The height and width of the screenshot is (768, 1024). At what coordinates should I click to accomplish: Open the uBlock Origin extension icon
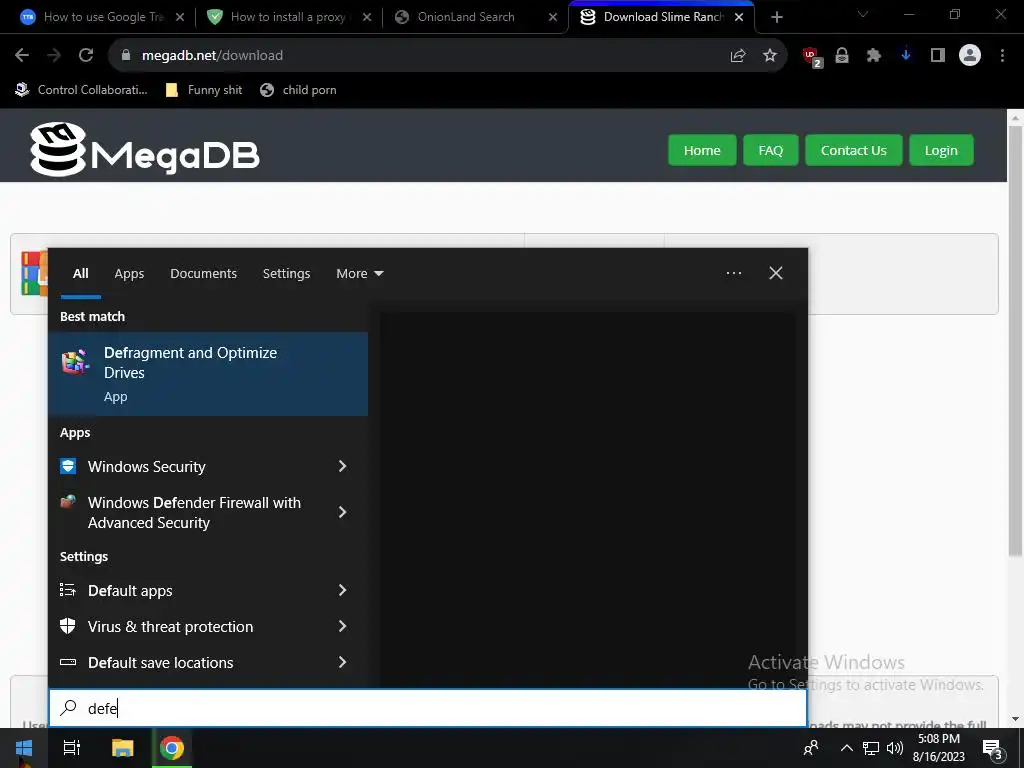pyautogui.click(x=812, y=56)
